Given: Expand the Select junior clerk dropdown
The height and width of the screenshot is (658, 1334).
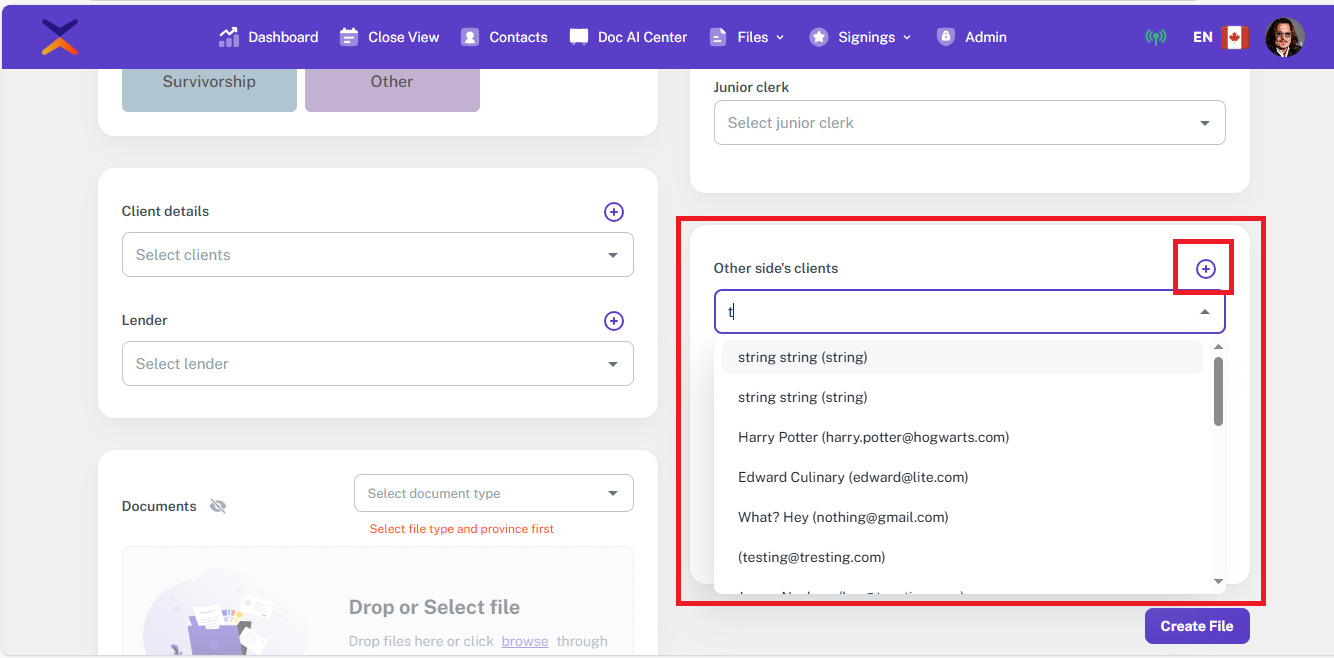Looking at the screenshot, I should (969, 123).
